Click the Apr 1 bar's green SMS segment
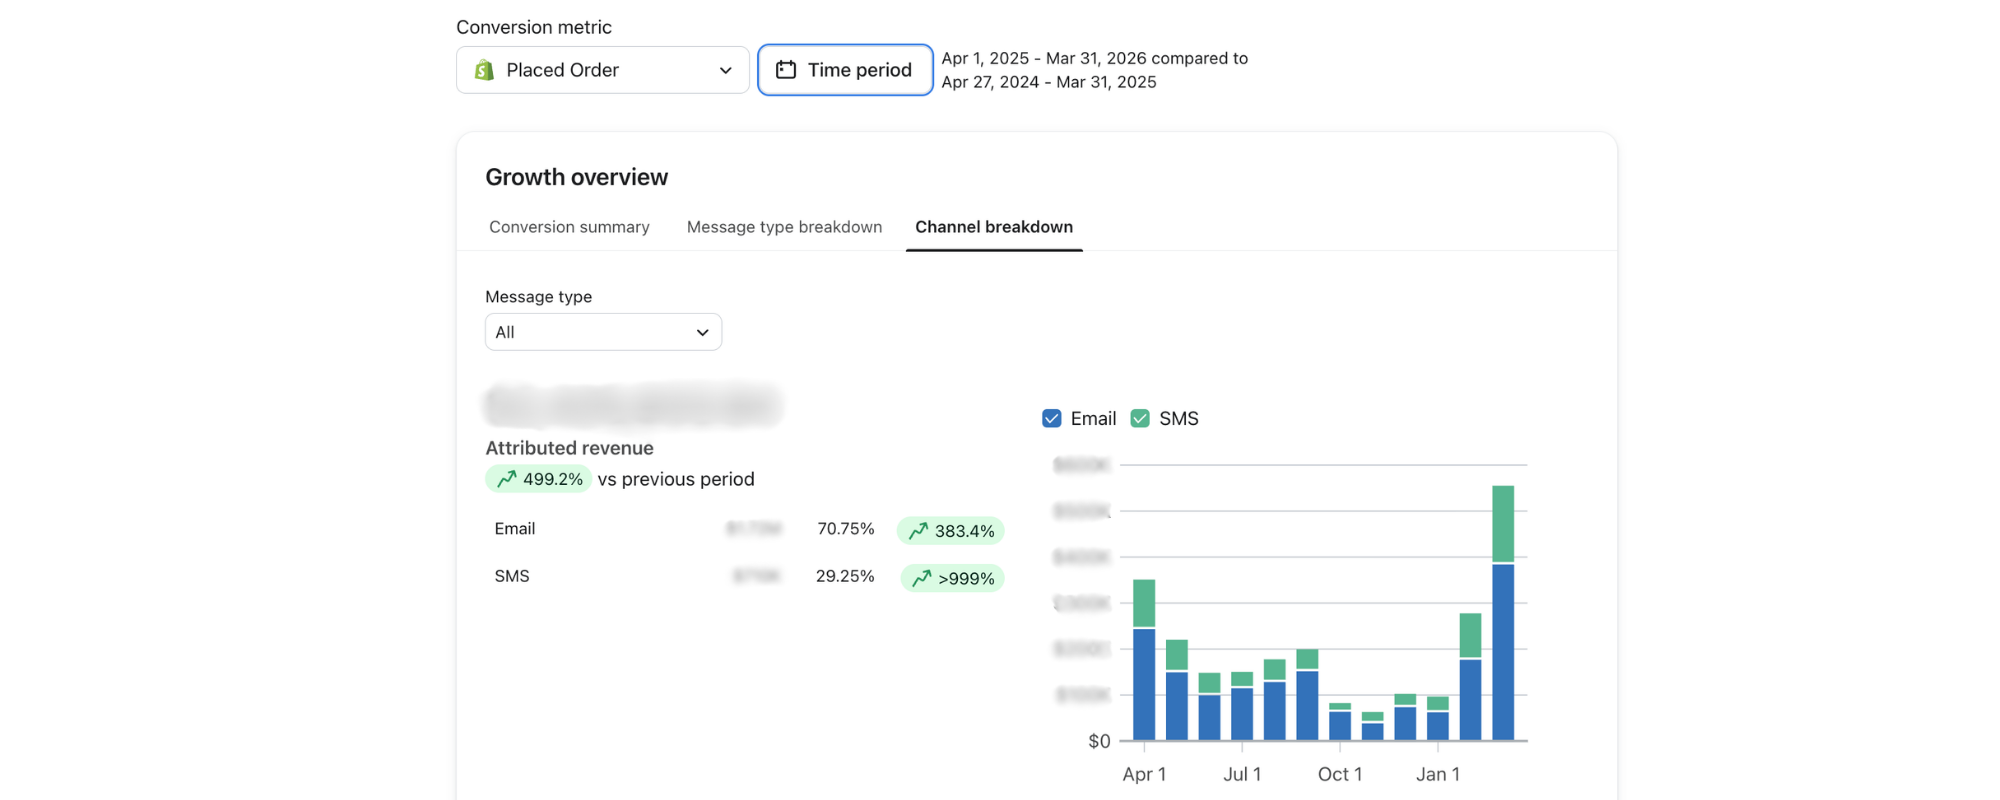Image resolution: width=2000 pixels, height=800 pixels. tap(1144, 603)
